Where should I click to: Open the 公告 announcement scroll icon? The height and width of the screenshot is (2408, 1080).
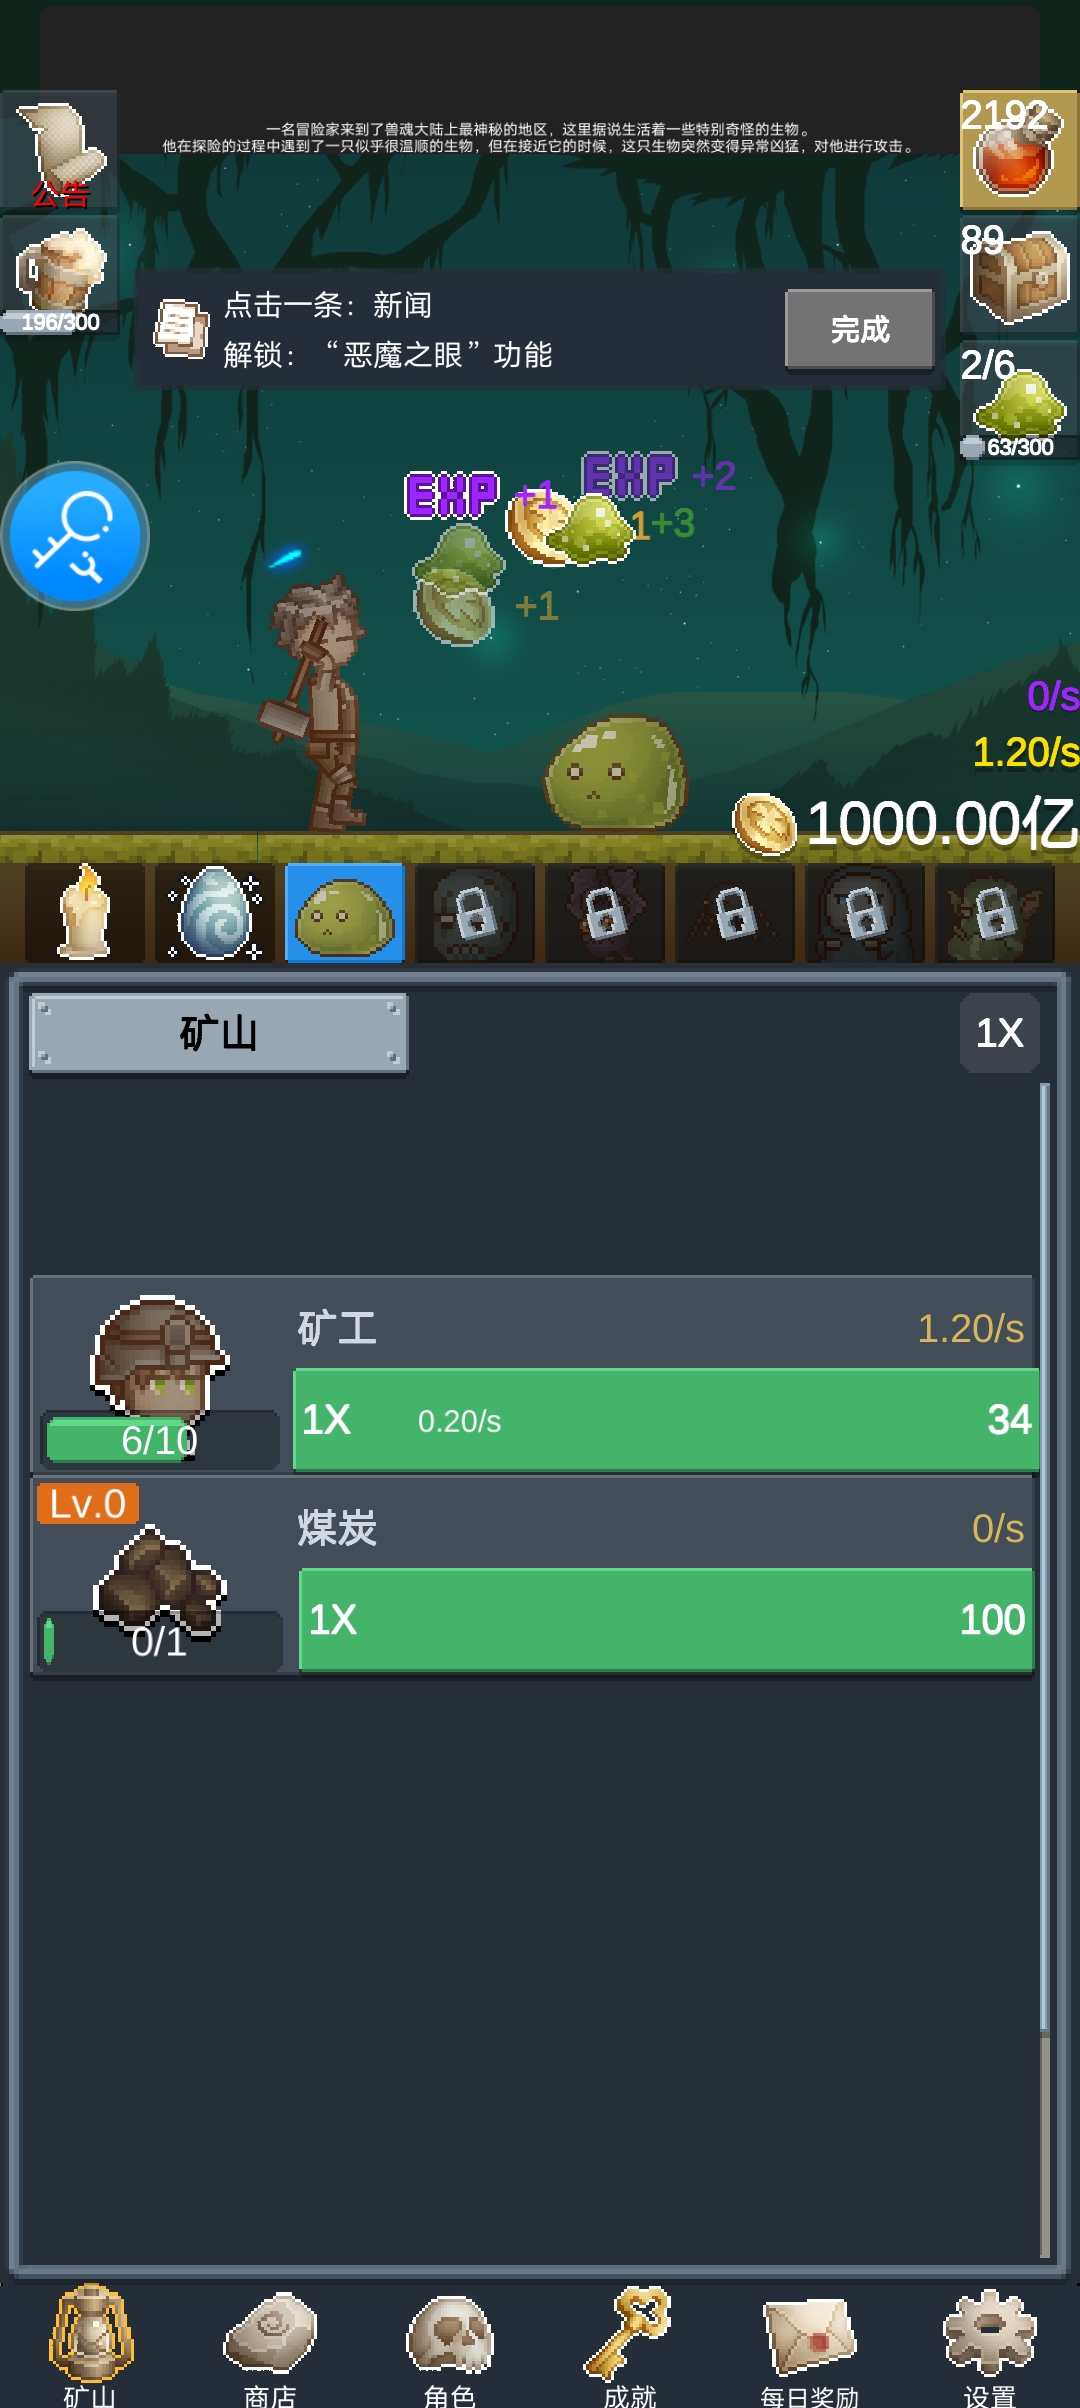coord(60,151)
